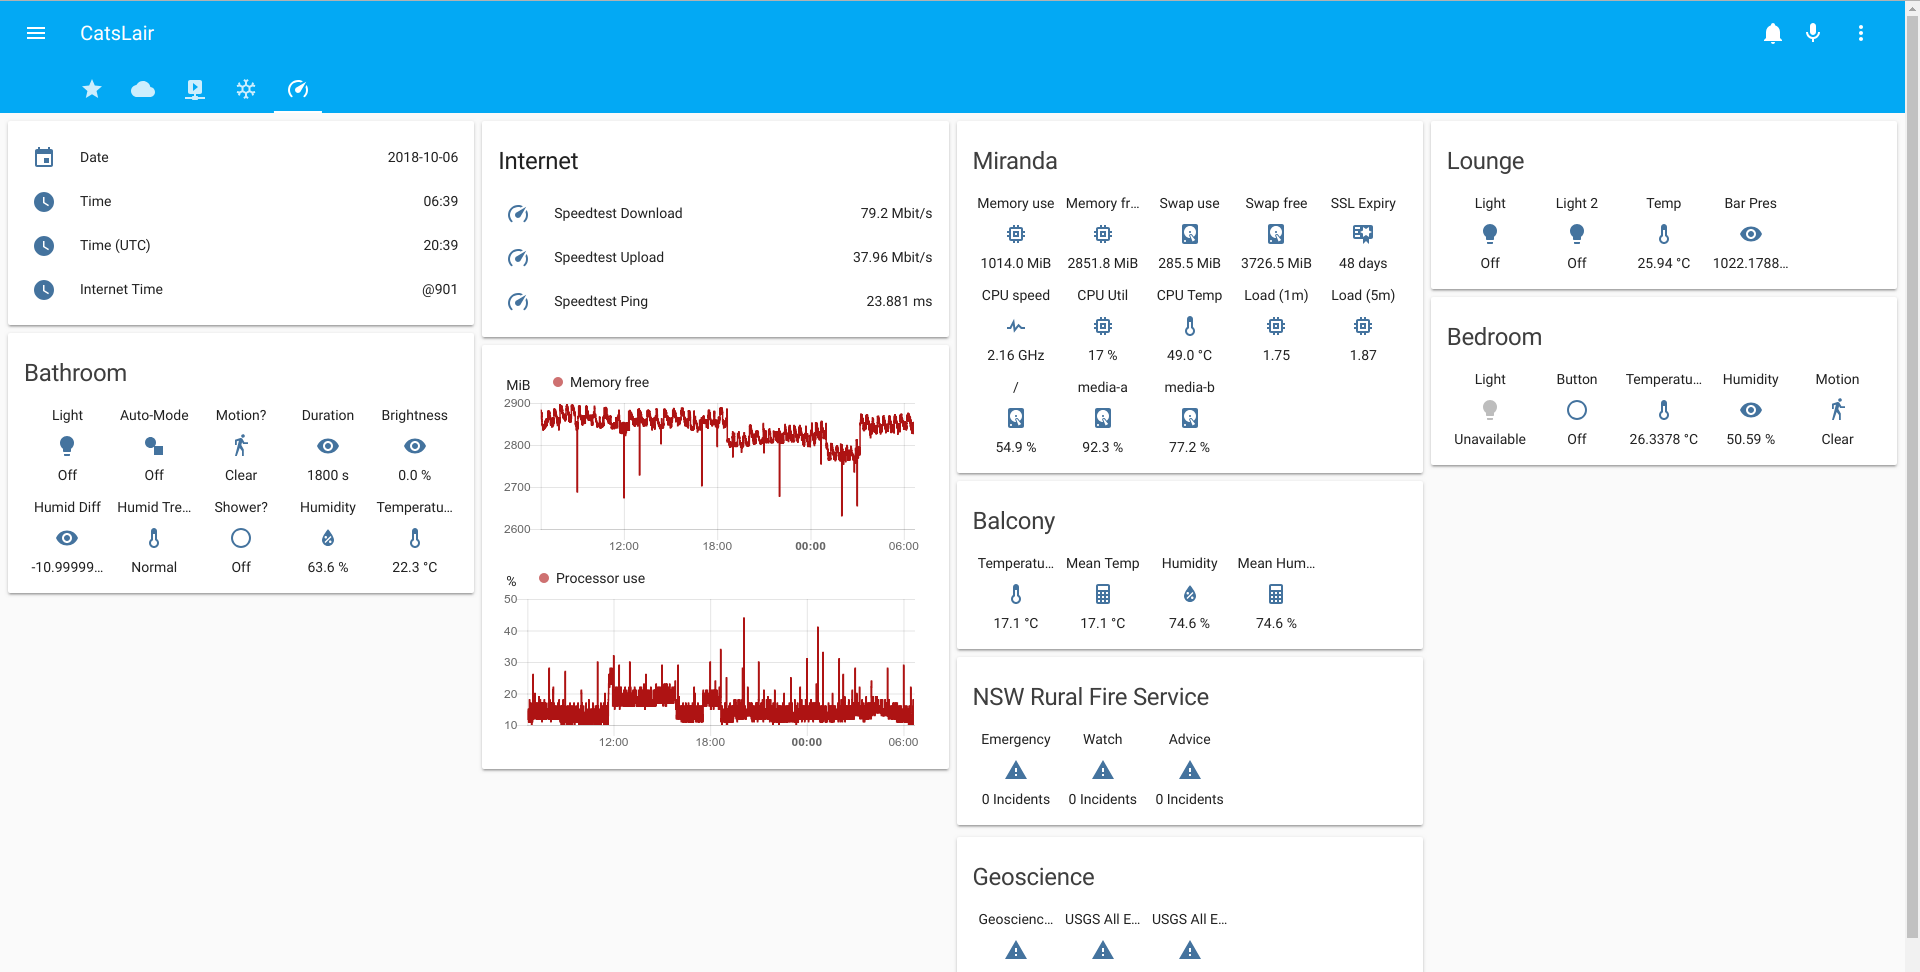
Task: Switch to the cloud weather tab
Action: tap(143, 89)
